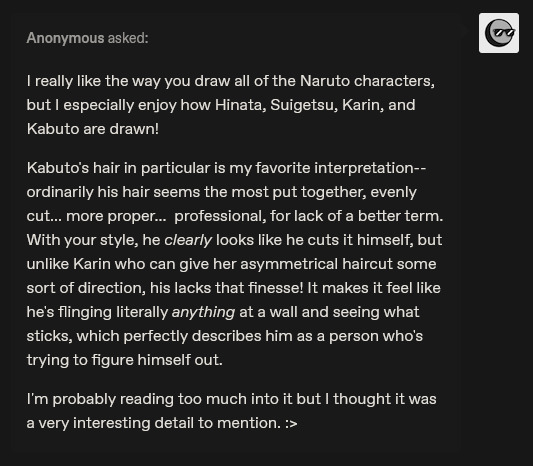This screenshot has width=533, height=466.
Task: Click 'I'm probably reading too much' sentence start
Action: coord(132,399)
